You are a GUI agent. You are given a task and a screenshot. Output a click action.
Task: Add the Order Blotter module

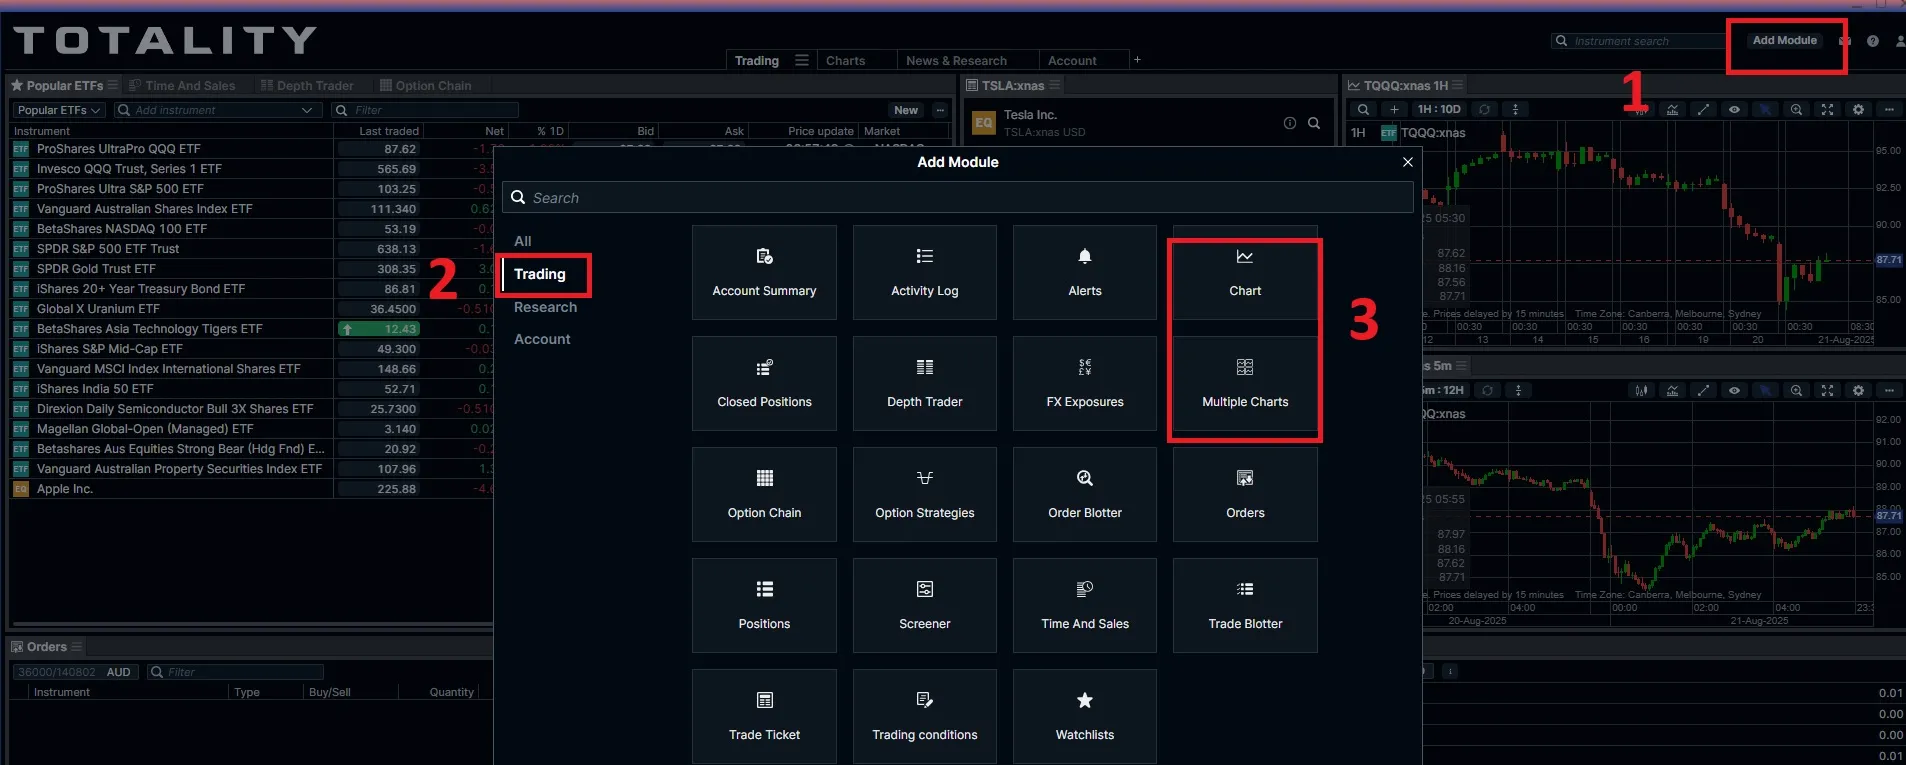[1084, 495]
